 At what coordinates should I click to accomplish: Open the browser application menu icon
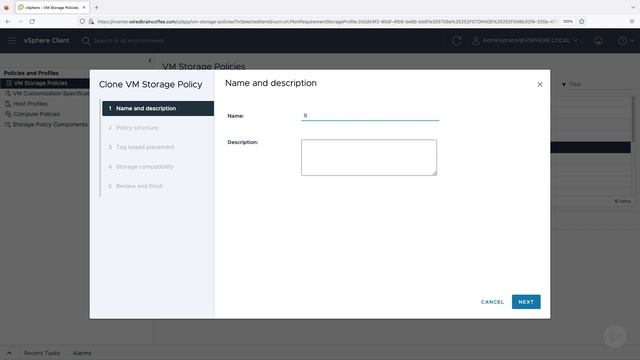(631, 21)
